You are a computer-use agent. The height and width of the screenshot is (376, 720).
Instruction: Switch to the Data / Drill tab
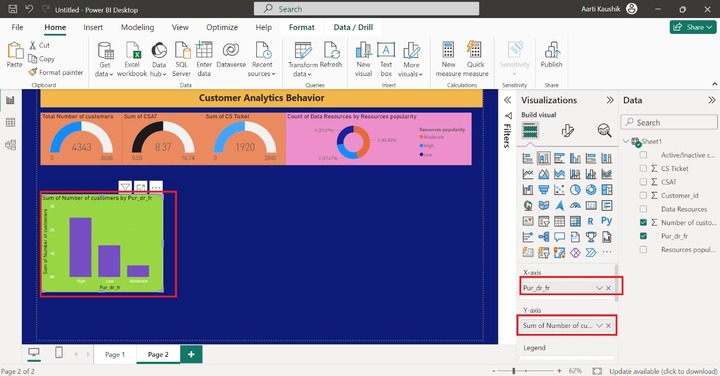click(353, 27)
